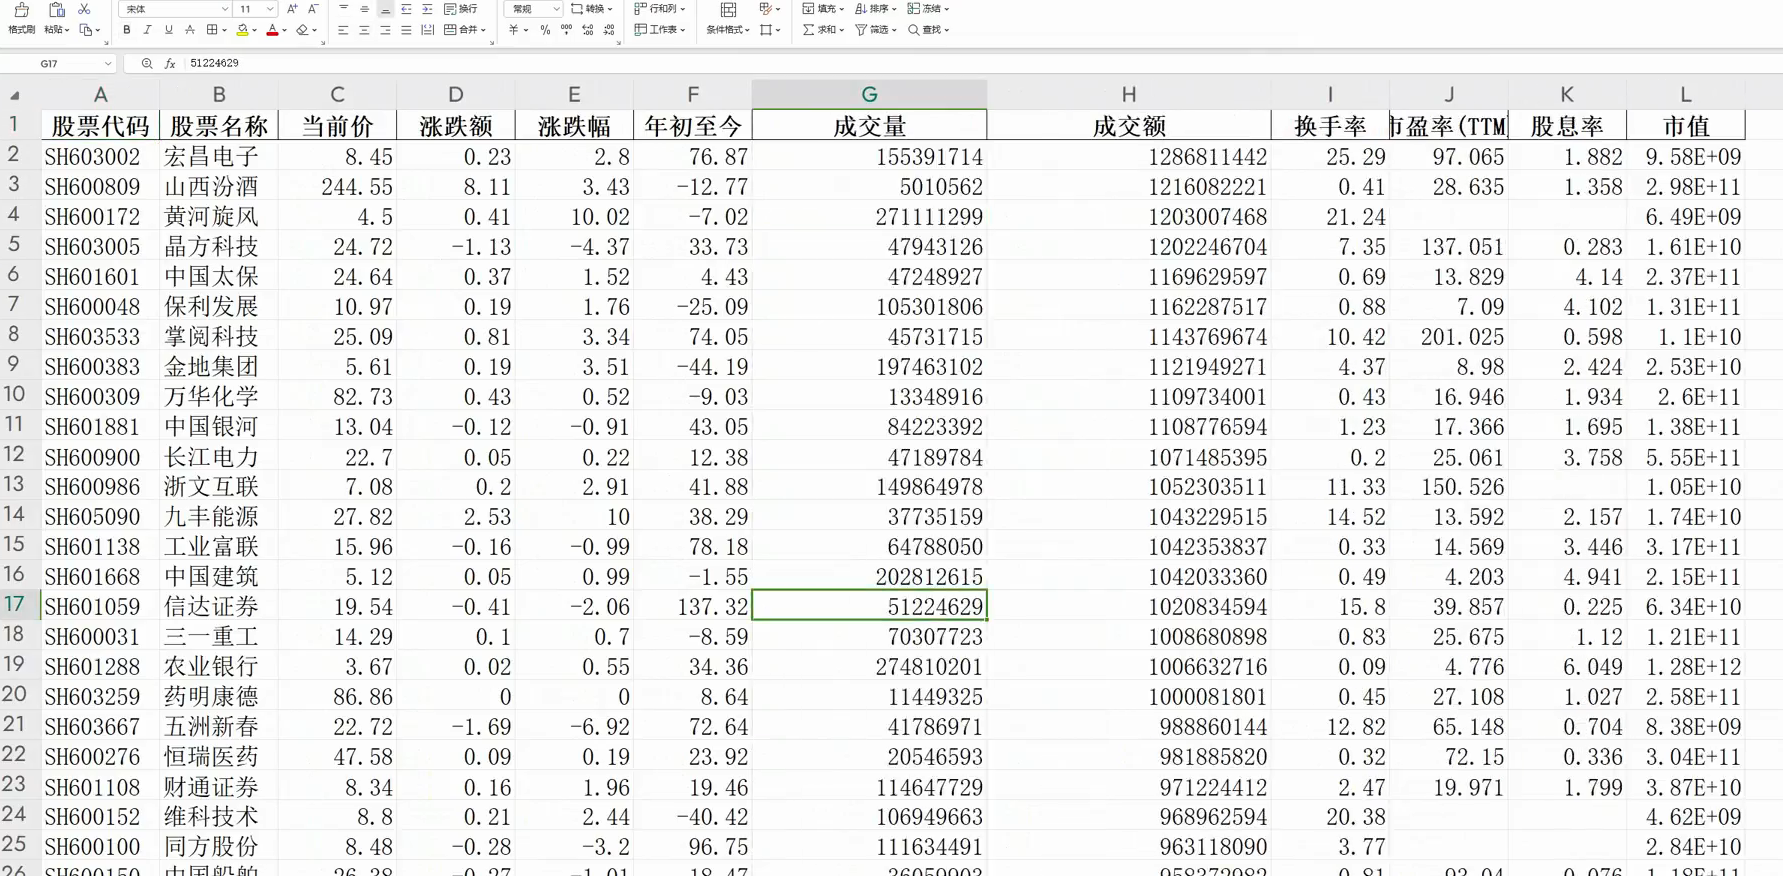Open the Sort (排序) menu
The height and width of the screenshot is (876, 1783).
pos(875,9)
